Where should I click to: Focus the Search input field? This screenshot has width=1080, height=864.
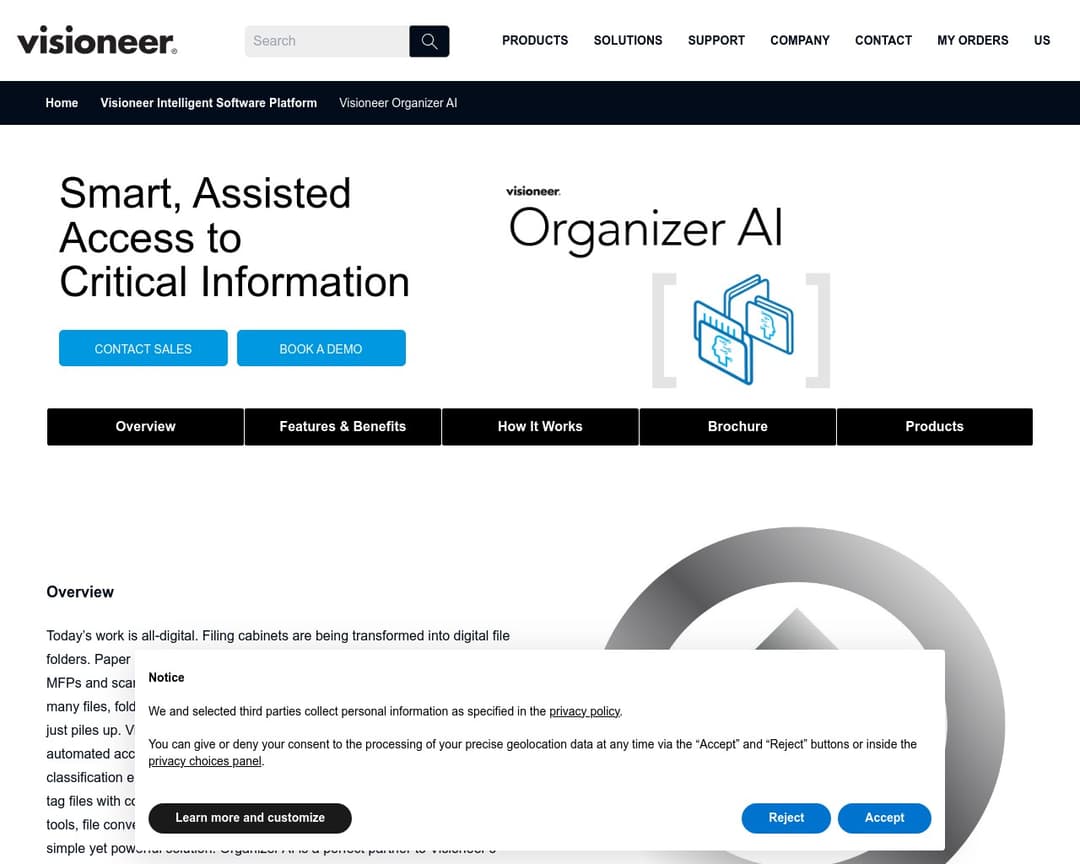click(327, 41)
